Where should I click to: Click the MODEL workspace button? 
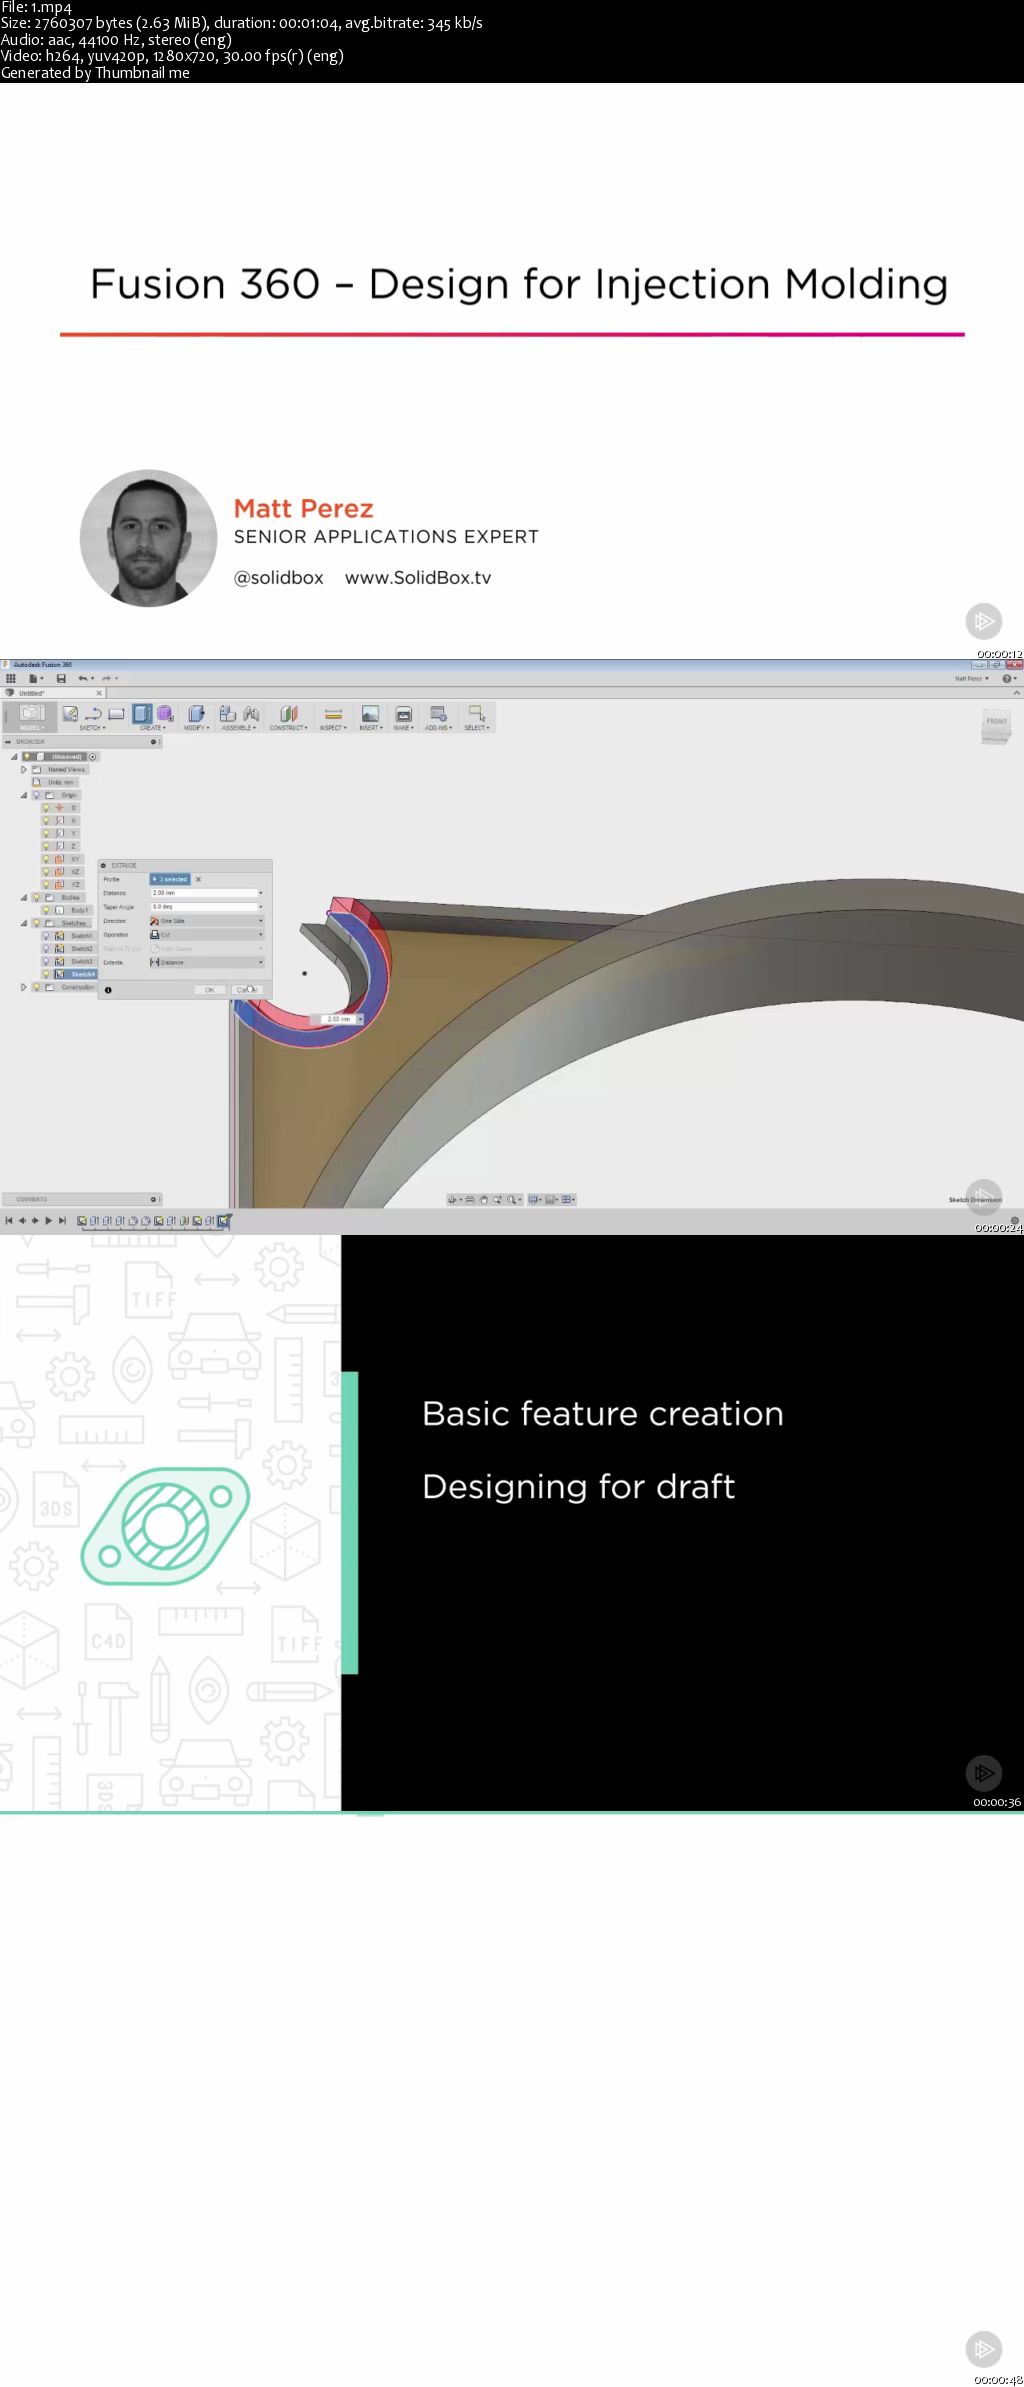pyautogui.click(x=32, y=717)
